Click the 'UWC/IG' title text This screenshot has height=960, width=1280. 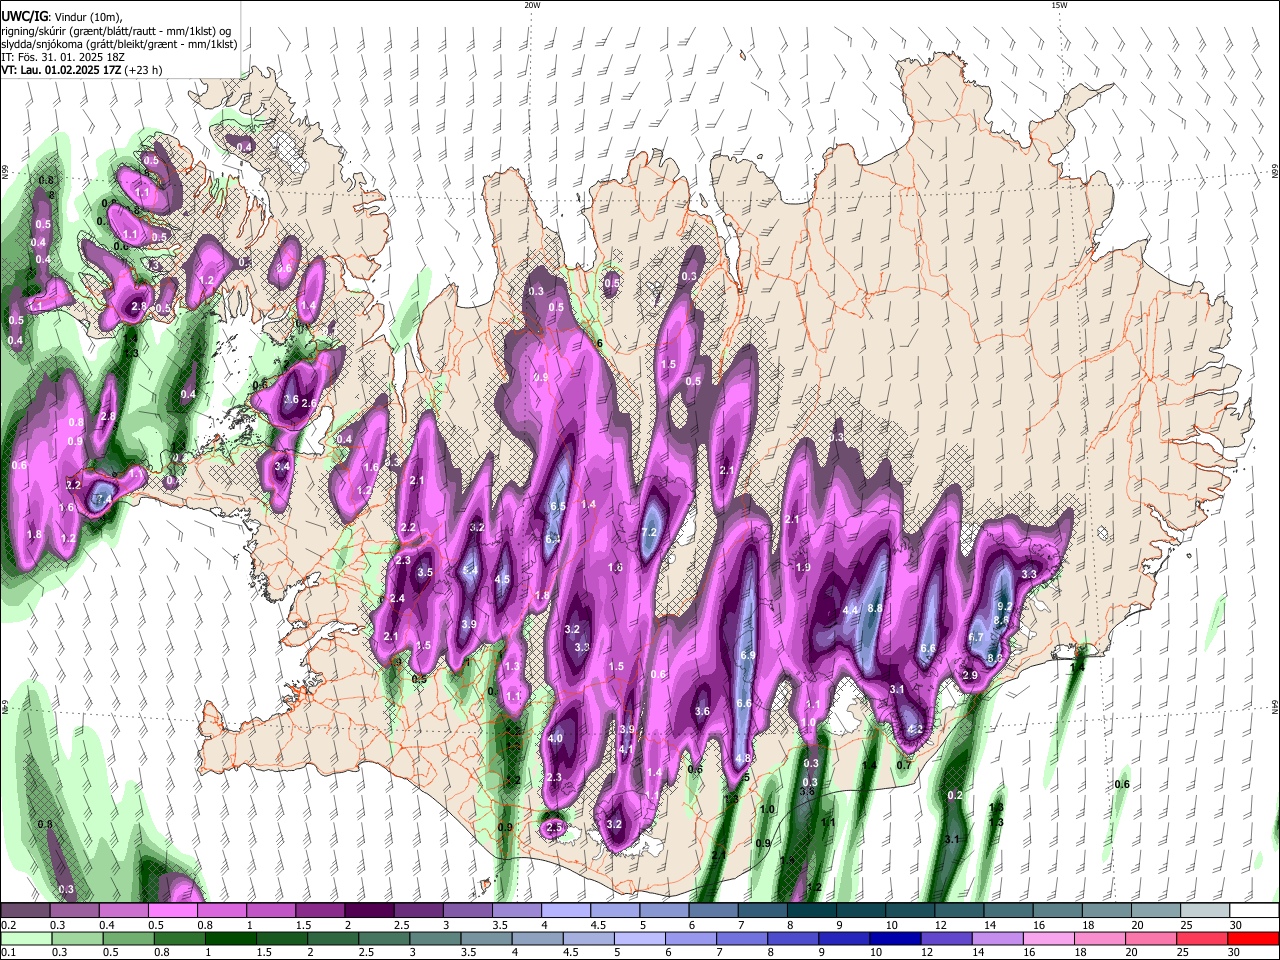pyautogui.click(x=23, y=17)
